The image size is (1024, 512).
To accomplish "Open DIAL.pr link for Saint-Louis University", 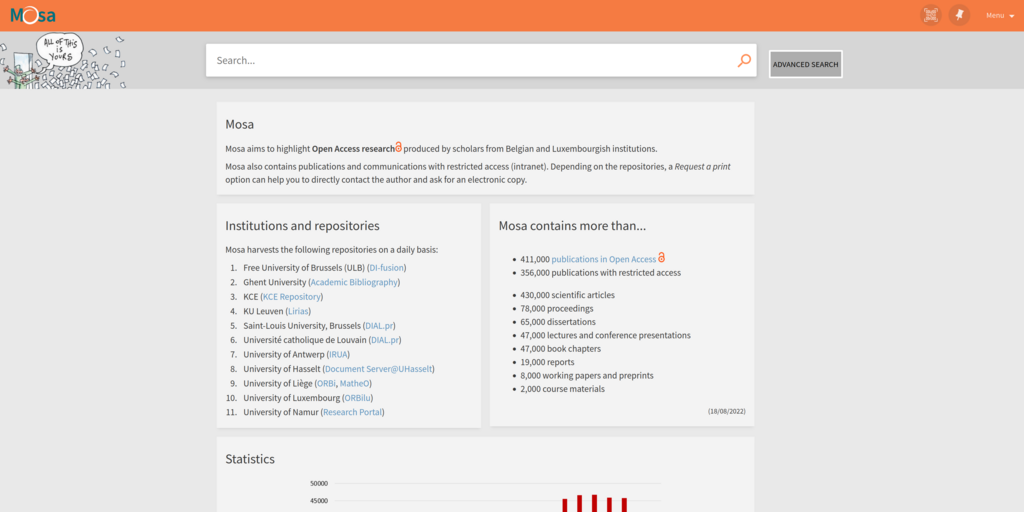I will [x=380, y=325].
